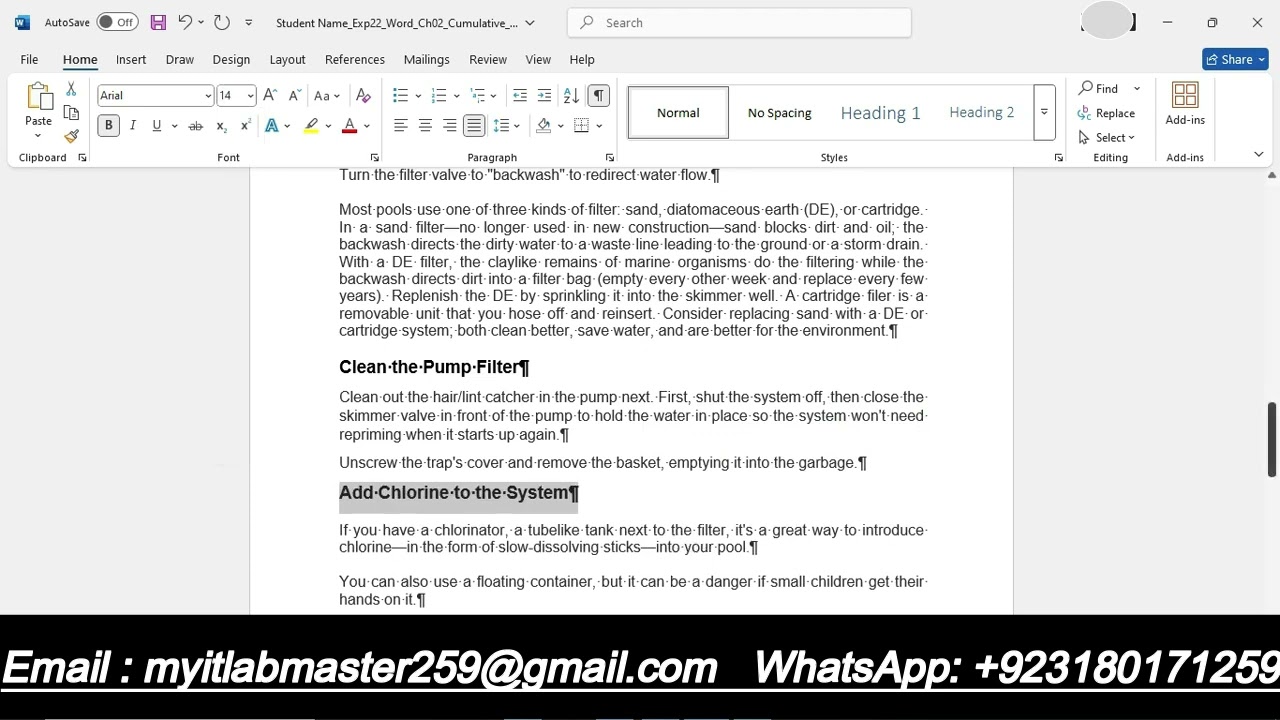This screenshot has width=1280, height=720.
Task: Click Replace in Editing group
Action: click(1106, 113)
